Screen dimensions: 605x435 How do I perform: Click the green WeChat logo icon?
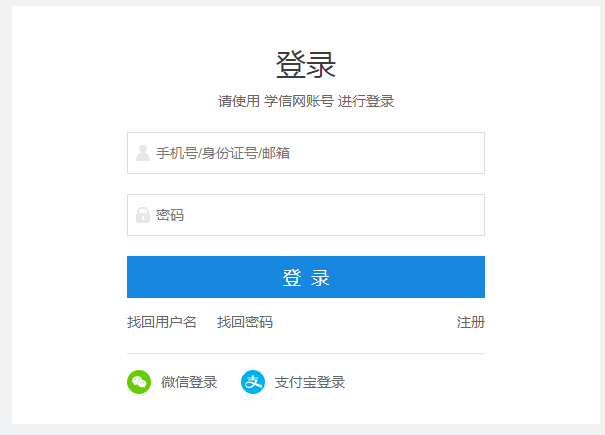point(139,382)
